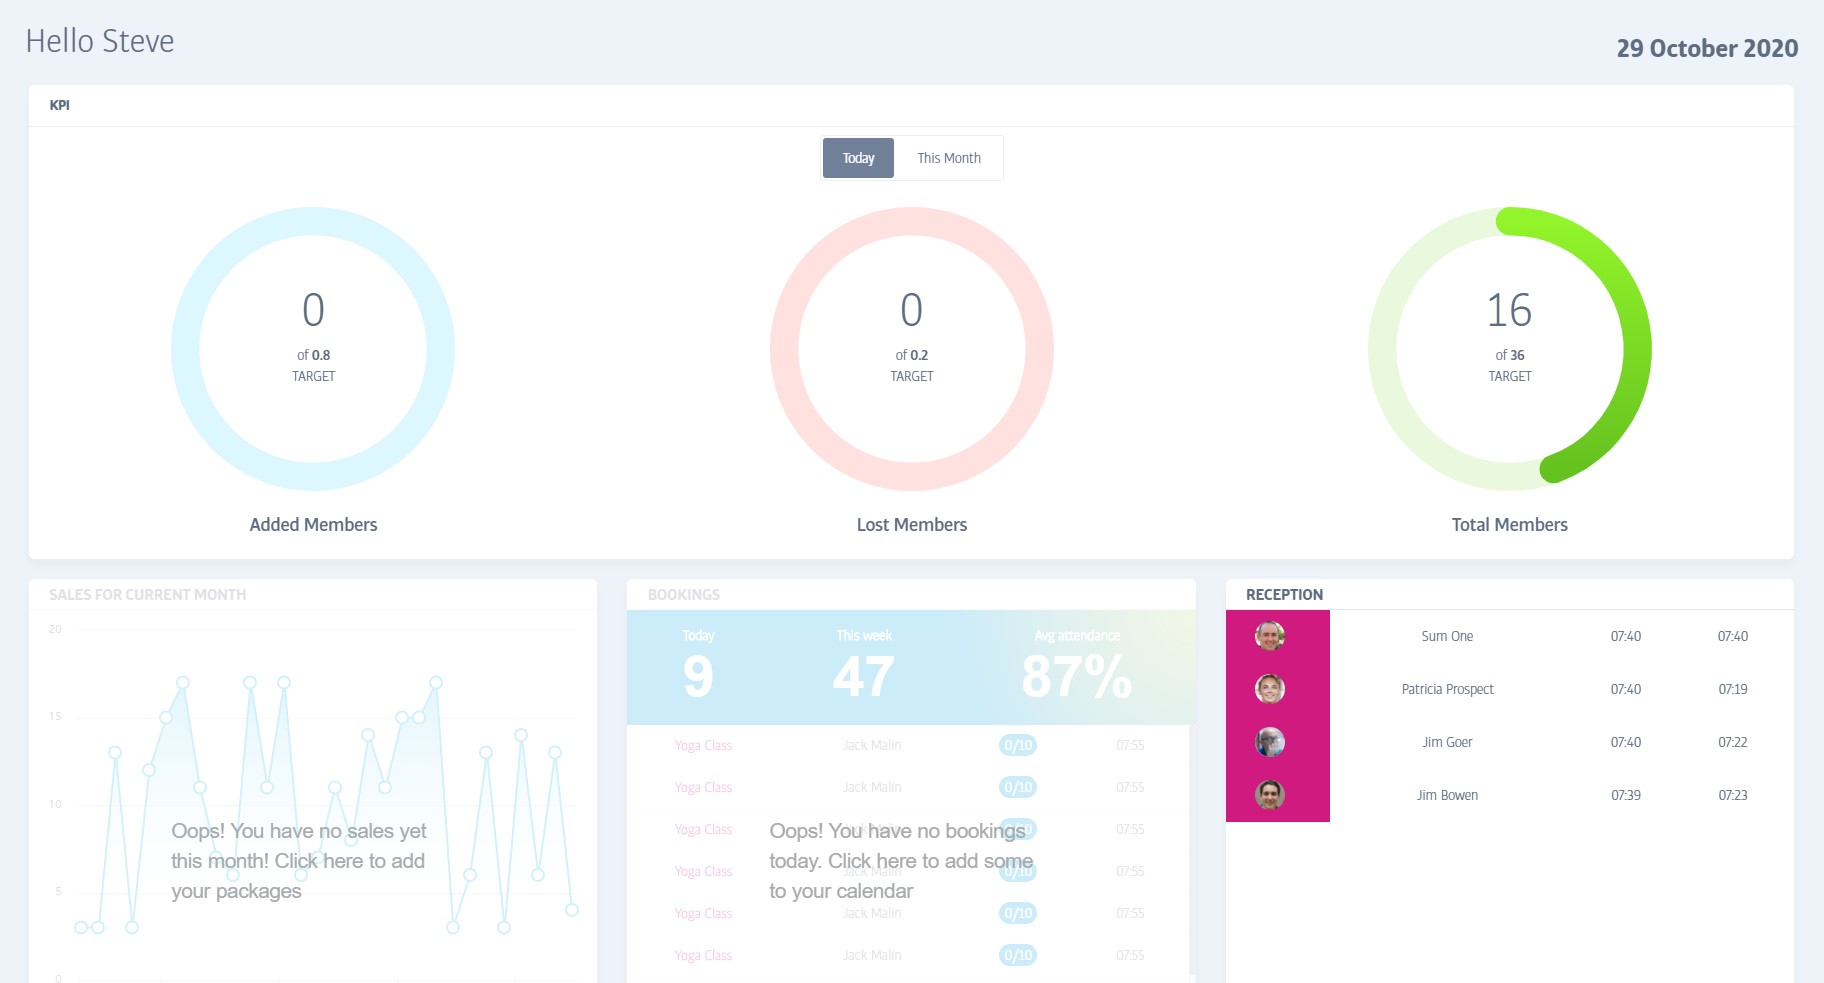This screenshot has height=983, width=1824.
Task: Click the last visible Yoga Class row
Action: tap(908, 955)
